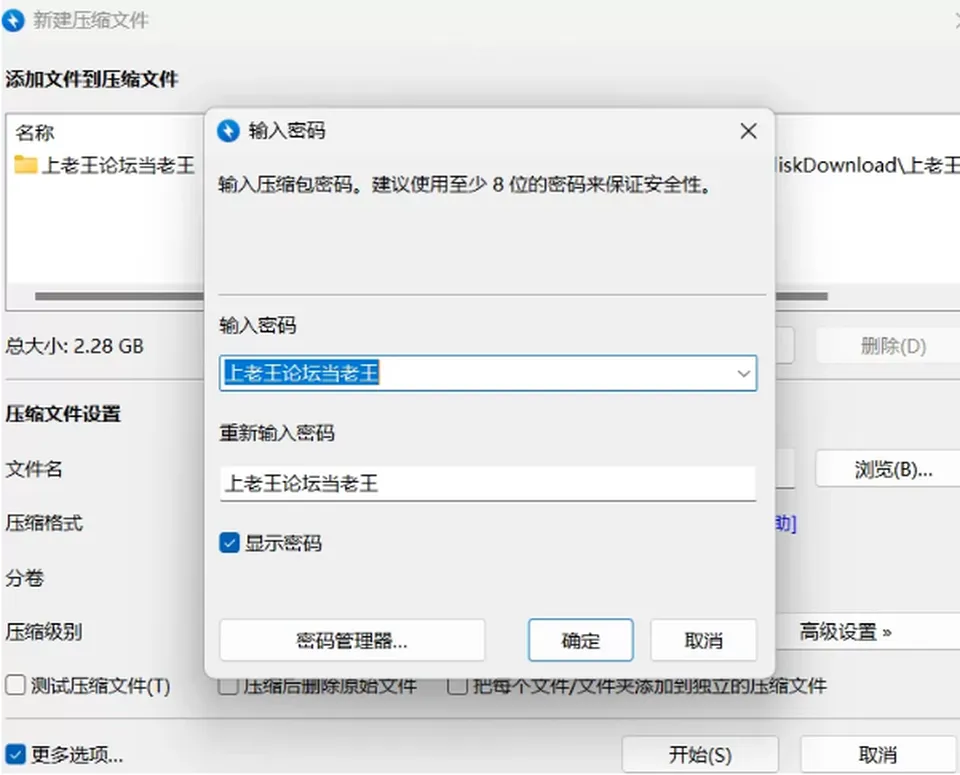Enable 测试压缩文件(T) checkbox
The image size is (960, 775).
(x=15, y=685)
